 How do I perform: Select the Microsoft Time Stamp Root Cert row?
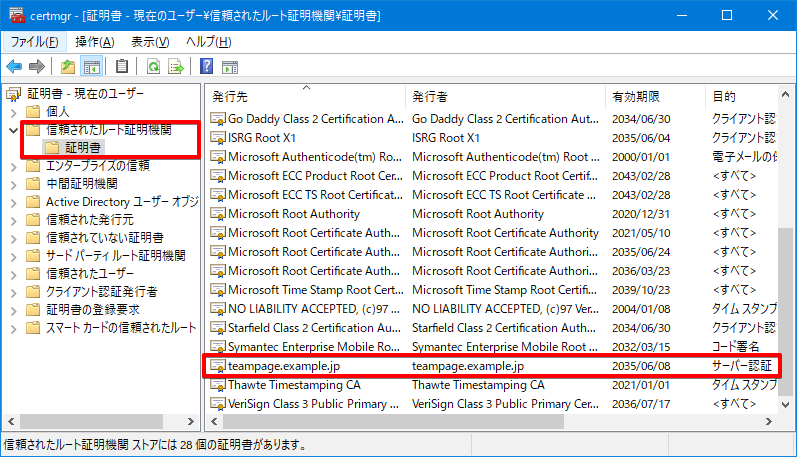pos(493,290)
